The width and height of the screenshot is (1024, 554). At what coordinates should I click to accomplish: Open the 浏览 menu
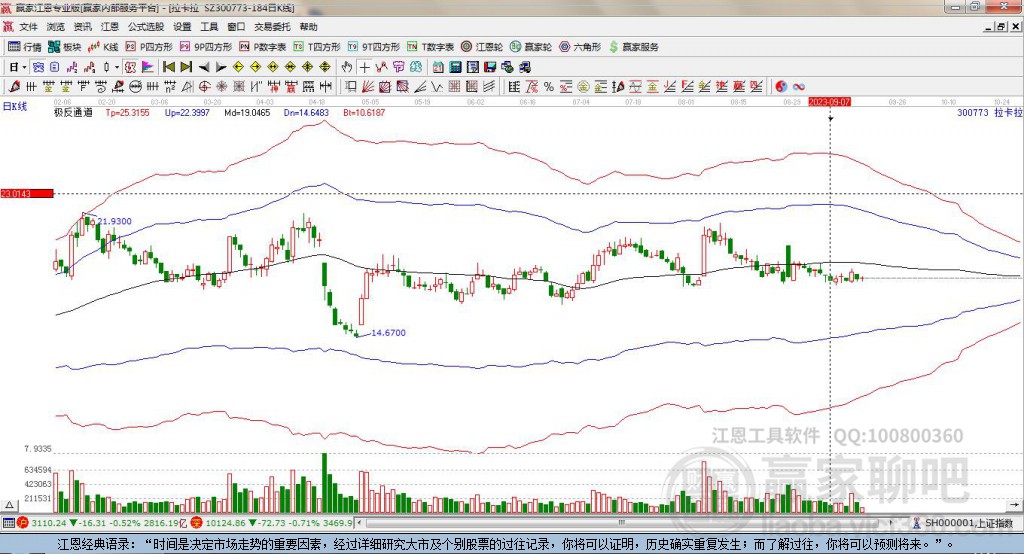pyautogui.click(x=56, y=27)
